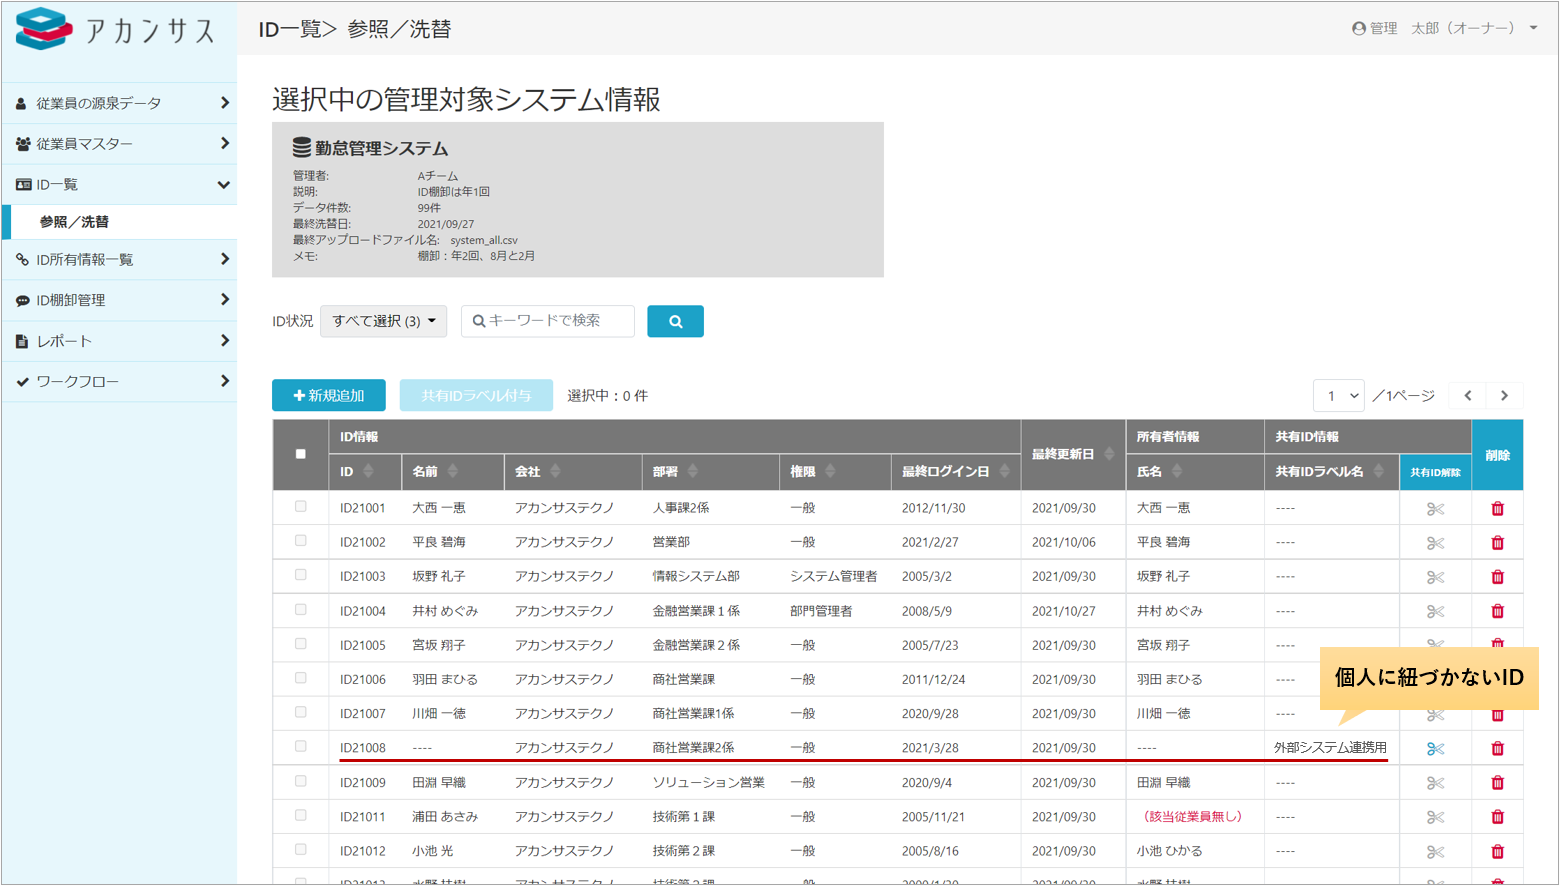
Task: Click the 新規追加 button
Action: [329, 396]
